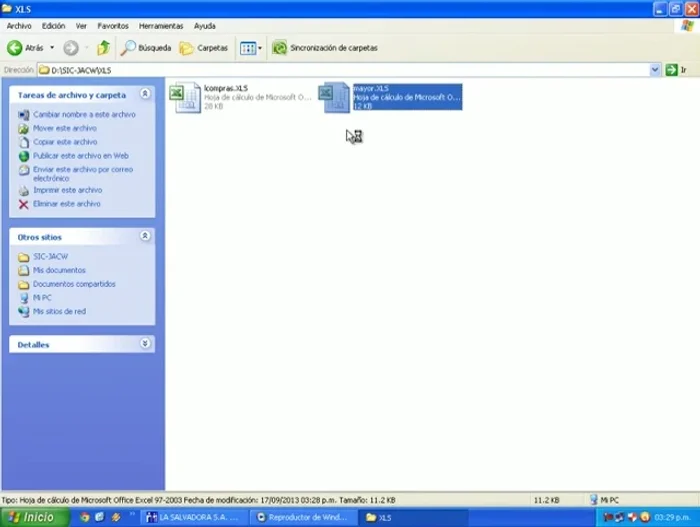Image resolution: width=700 pixels, height=527 pixels.
Task: Click the Mis documentos folder icon
Action: coord(24,271)
